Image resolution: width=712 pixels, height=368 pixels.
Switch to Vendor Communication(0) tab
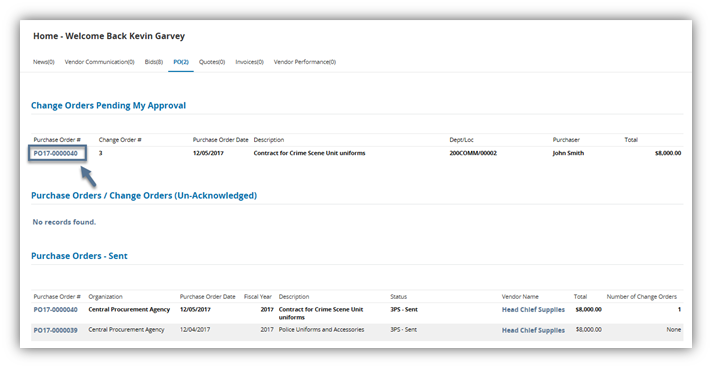pos(99,62)
